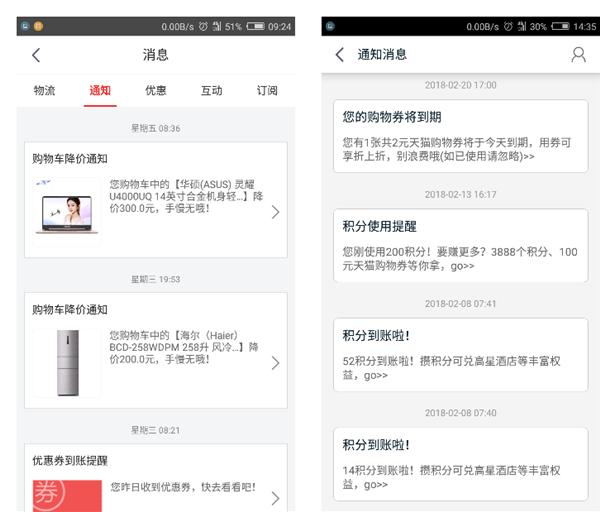Viewport: 600px width, 512px height.
Task: Go to the 互动 tab
Action: 211,91
